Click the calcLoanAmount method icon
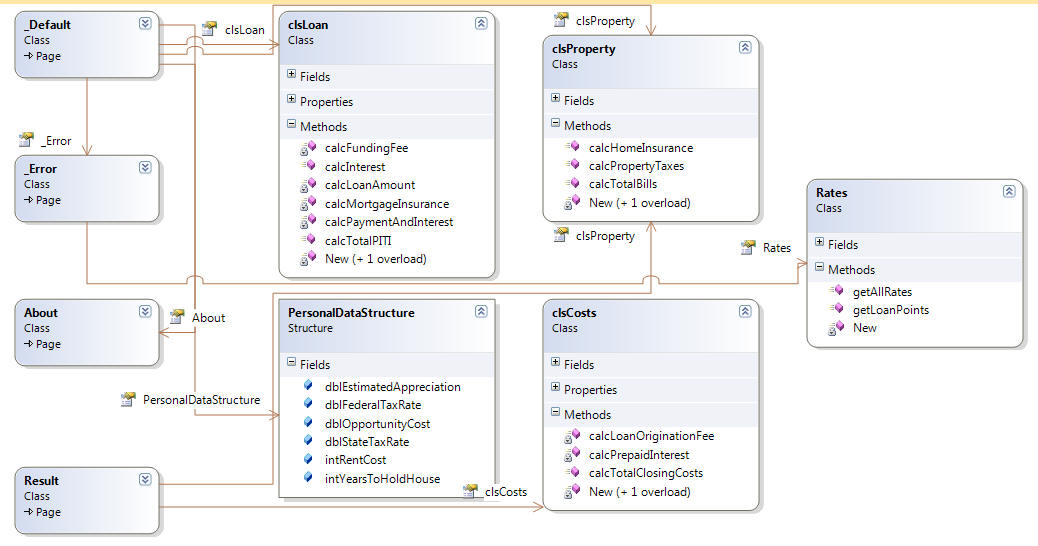The height and width of the screenshot is (546, 1038). tap(308, 185)
